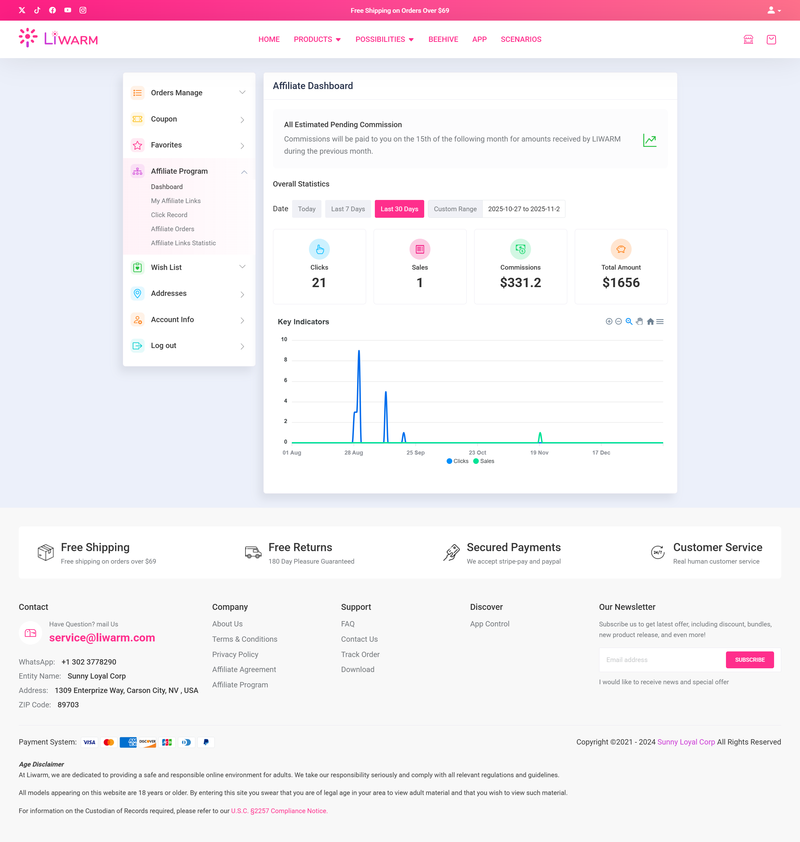800x842 pixels.
Task: Zoom out on the Key Indicators chart
Action: (619, 322)
